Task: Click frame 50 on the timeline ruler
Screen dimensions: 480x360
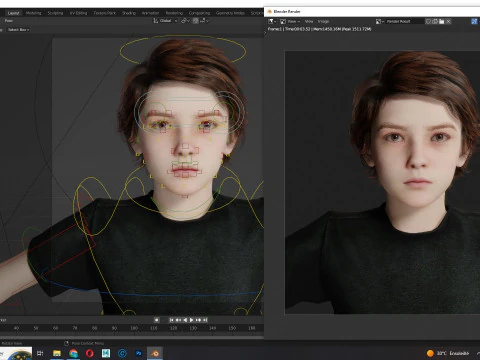Action: (36, 328)
